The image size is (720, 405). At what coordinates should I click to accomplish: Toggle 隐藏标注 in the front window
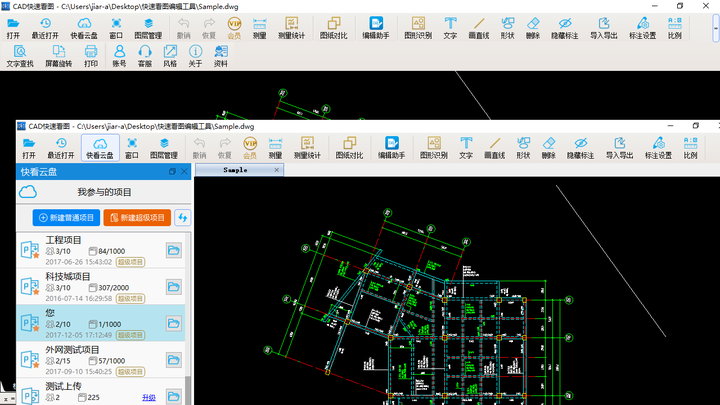pos(580,148)
